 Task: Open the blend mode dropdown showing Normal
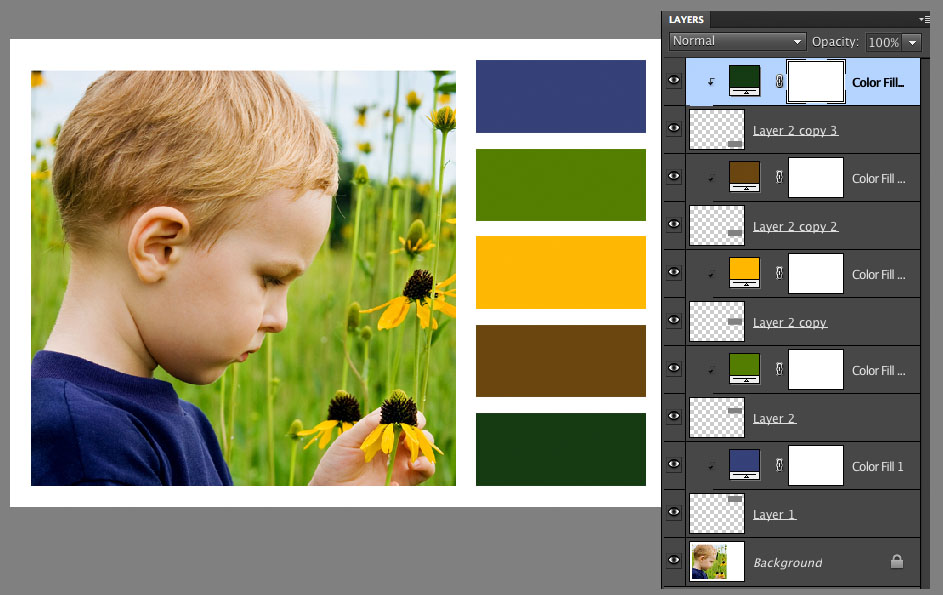pyautogui.click(x=737, y=42)
